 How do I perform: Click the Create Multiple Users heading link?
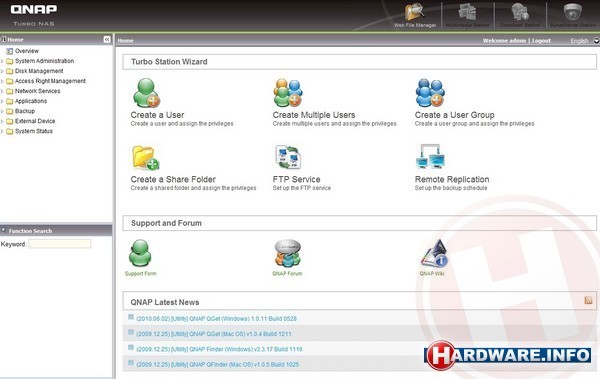(314, 115)
